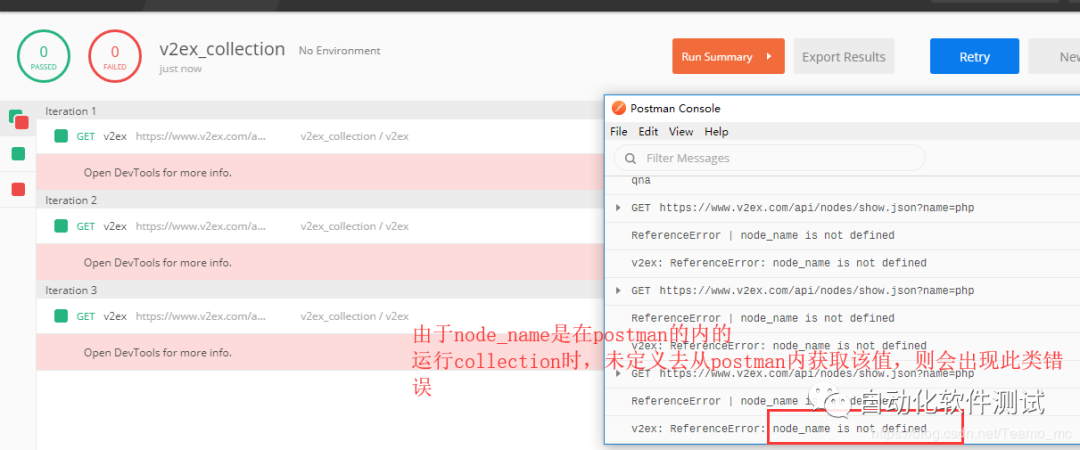Click 'v2ex_collection / v2ex' path in Iteration 1
Viewport: 1080px width, 450px height.
(355, 136)
